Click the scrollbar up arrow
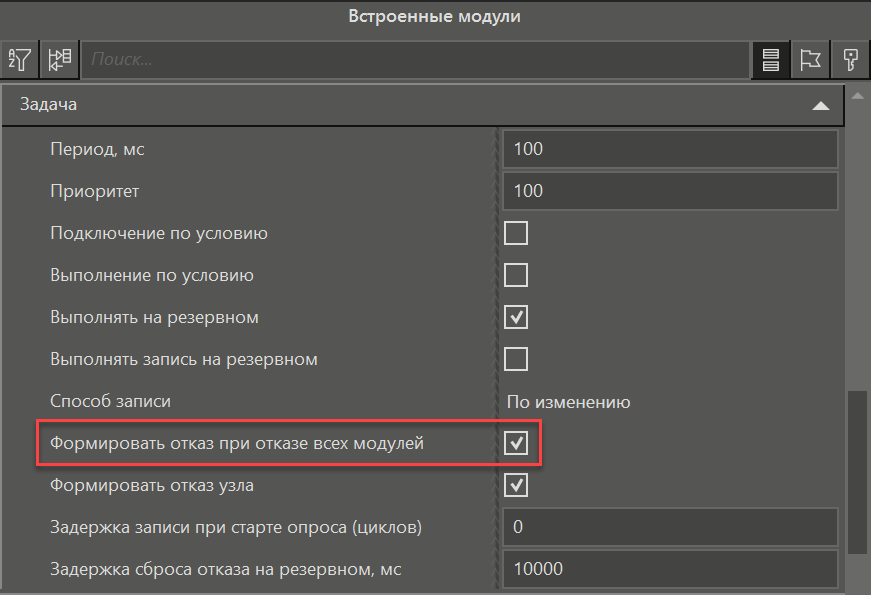 click(858, 96)
